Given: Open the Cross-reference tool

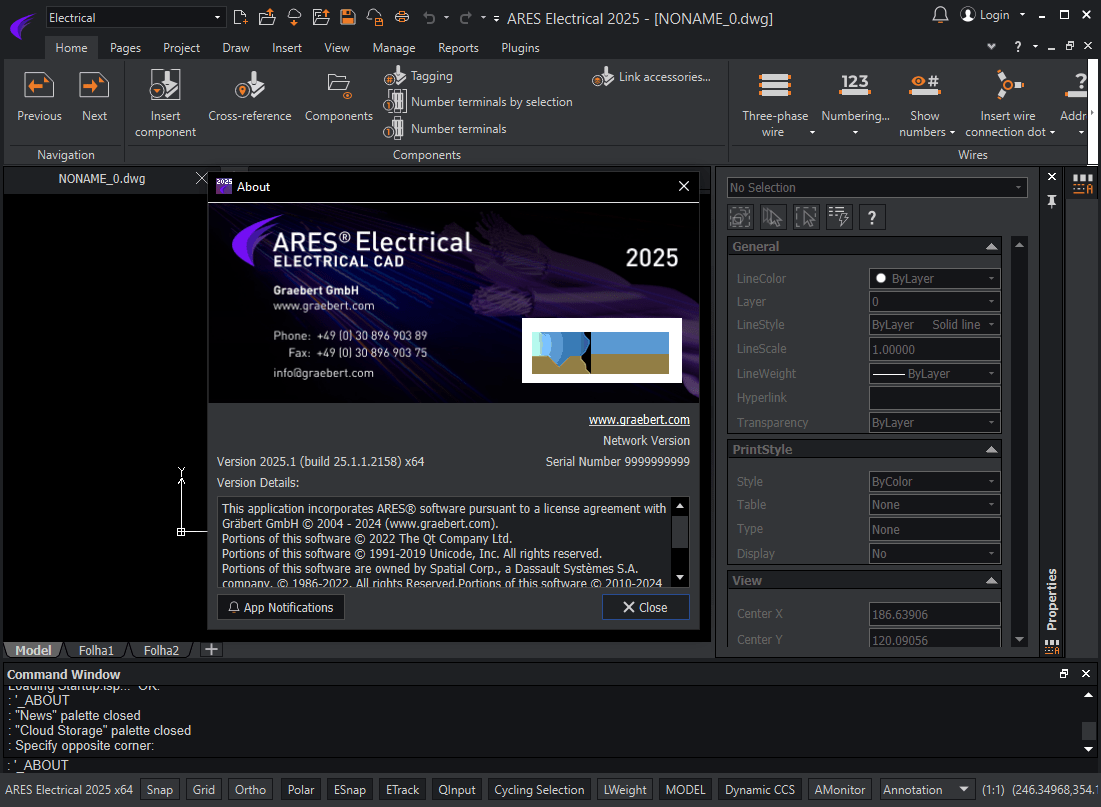Looking at the screenshot, I should tap(250, 97).
